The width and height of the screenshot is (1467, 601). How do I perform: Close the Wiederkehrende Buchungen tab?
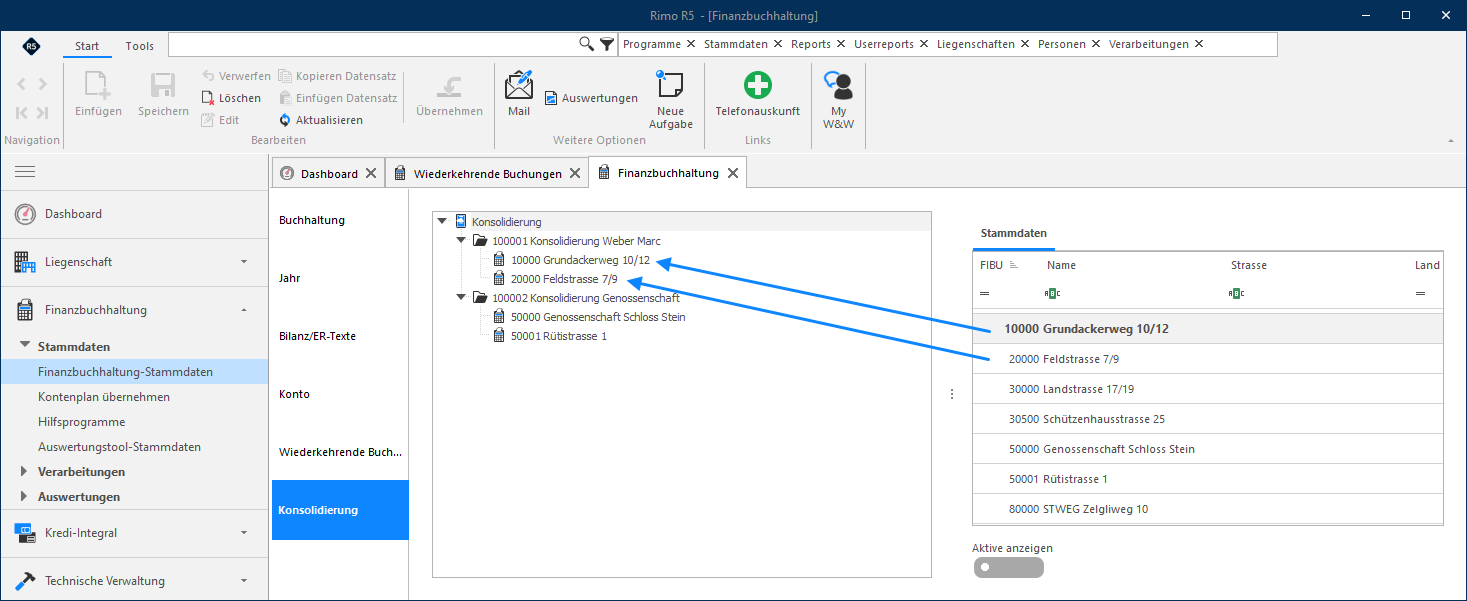(x=575, y=173)
